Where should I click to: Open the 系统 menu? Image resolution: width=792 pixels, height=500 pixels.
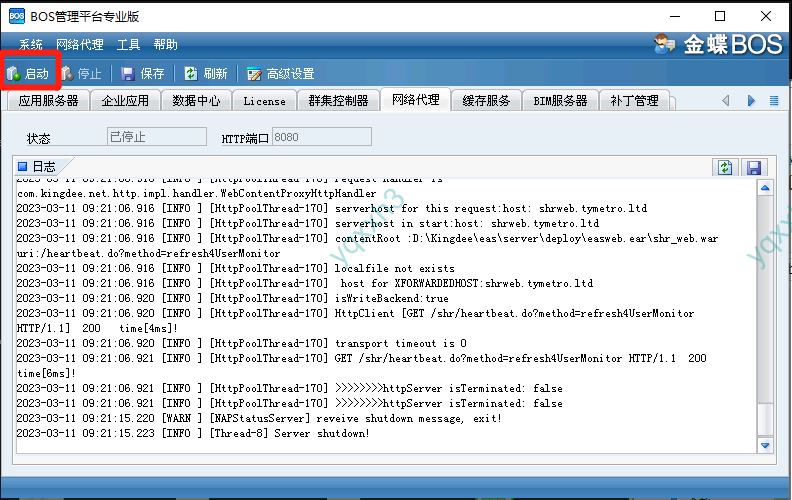click(31, 44)
